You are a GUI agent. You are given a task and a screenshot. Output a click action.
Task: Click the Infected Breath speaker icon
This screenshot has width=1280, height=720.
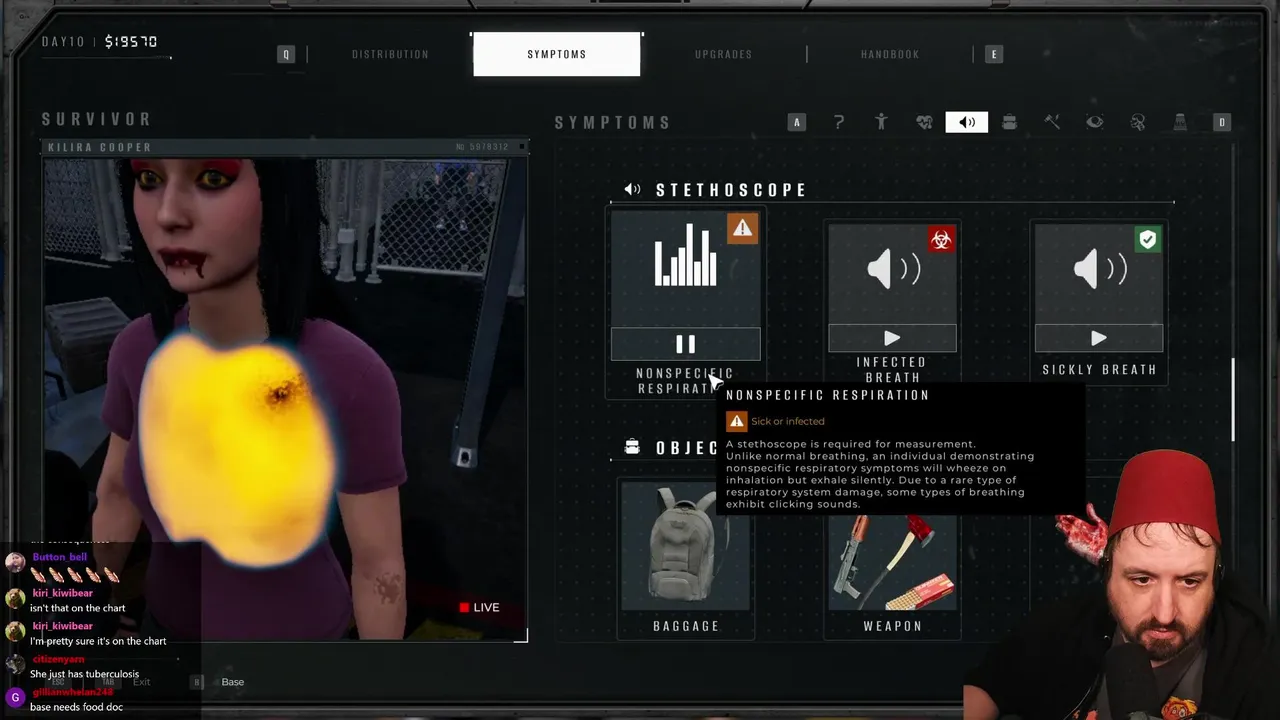pos(892,269)
